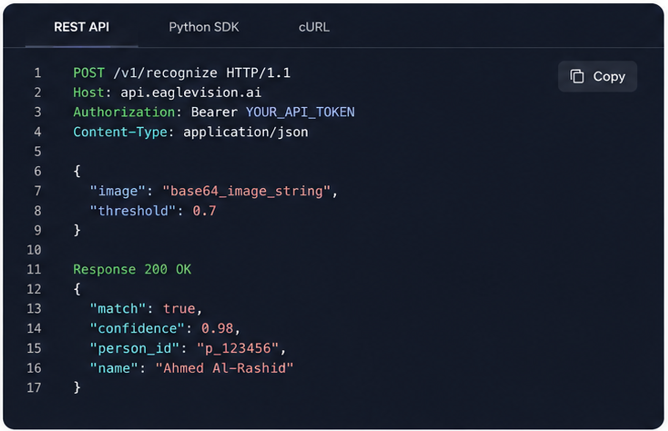Click the "image" JSON key
Image resolution: width=668 pixels, height=431 pixels.
[118, 191]
